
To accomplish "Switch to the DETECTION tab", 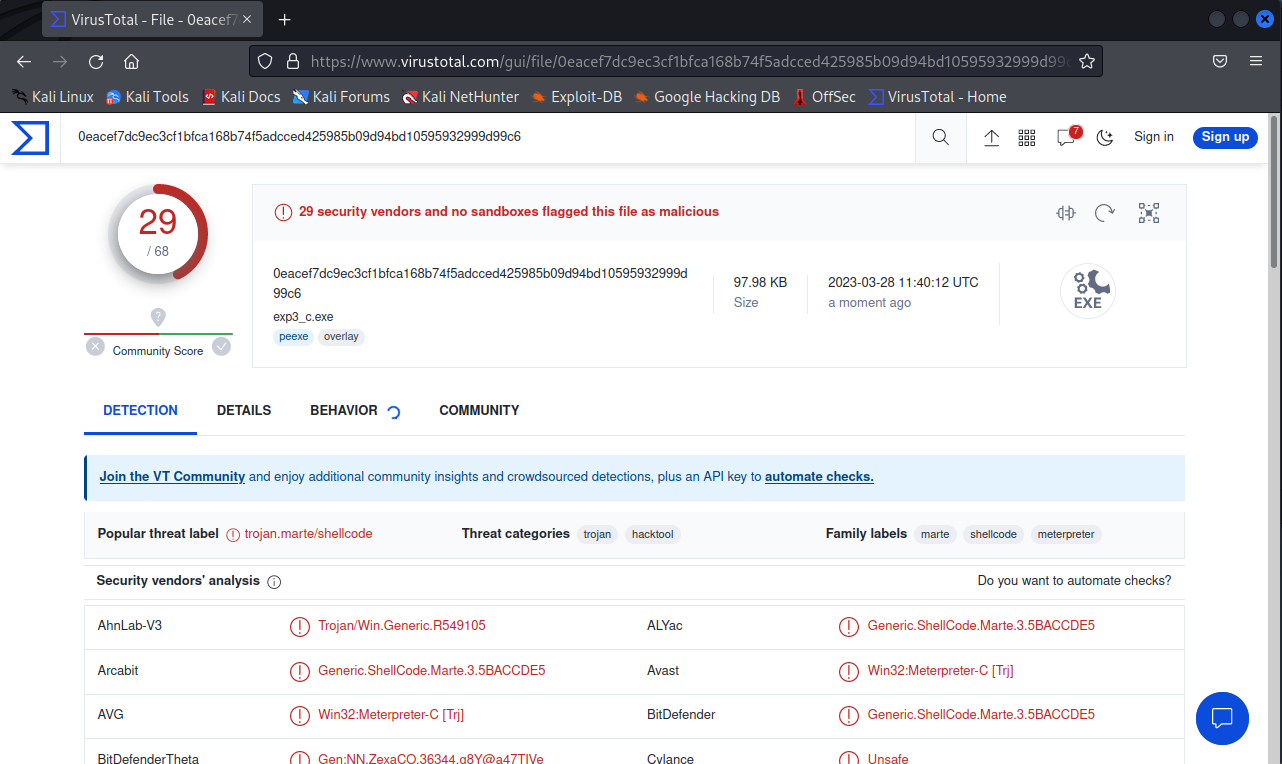I will 140,410.
